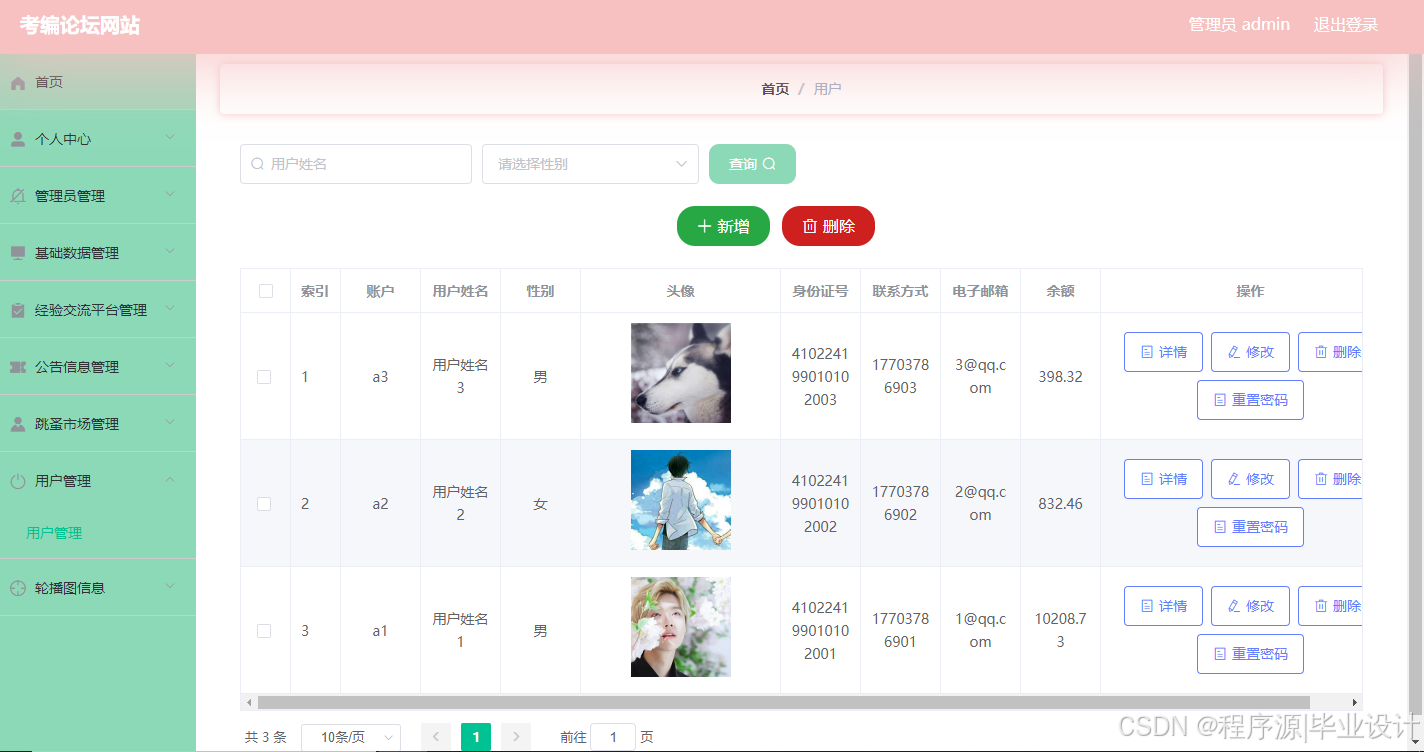Click the wheel icon beside 轮播图信息
Image resolution: width=1424 pixels, height=752 pixels.
point(18,589)
